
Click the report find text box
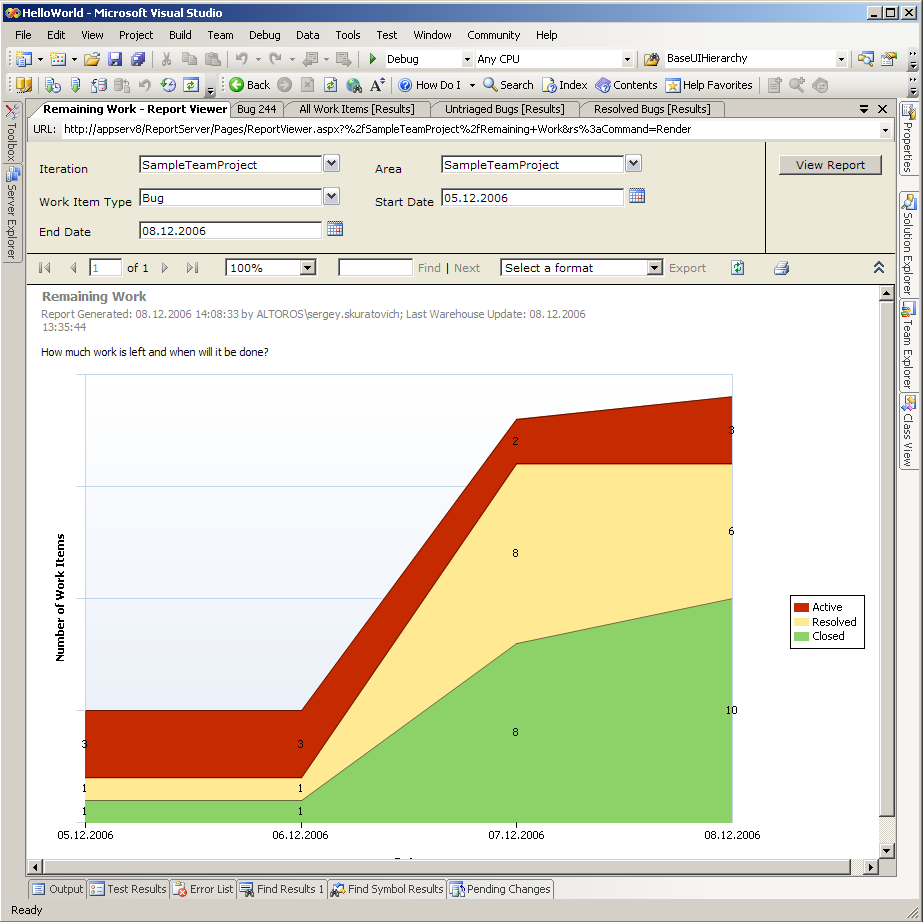(376, 268)
